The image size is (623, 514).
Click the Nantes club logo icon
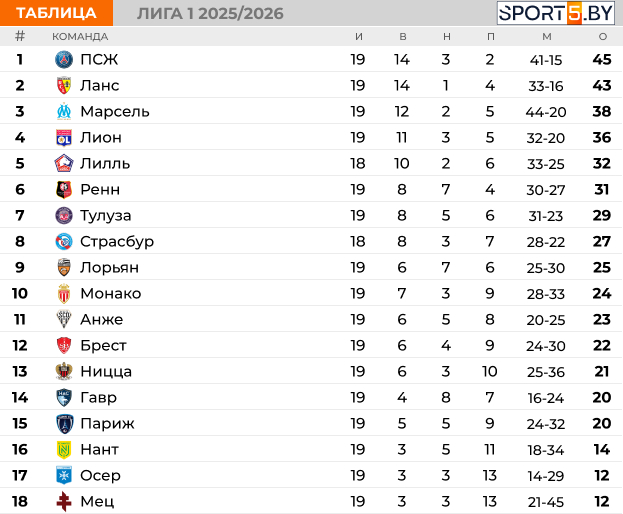[x=64, y=449]
